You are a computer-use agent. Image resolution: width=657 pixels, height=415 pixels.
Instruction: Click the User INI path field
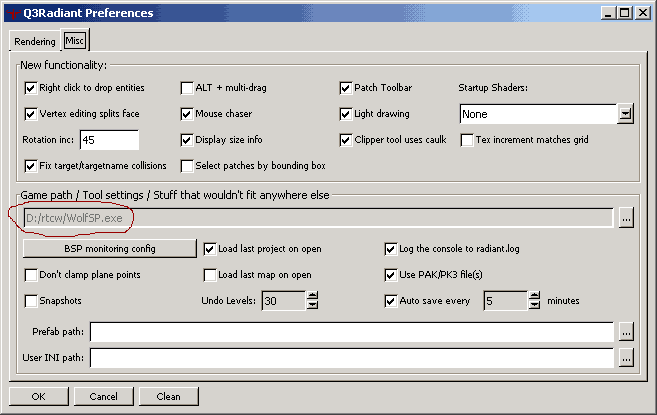point(352,358)
